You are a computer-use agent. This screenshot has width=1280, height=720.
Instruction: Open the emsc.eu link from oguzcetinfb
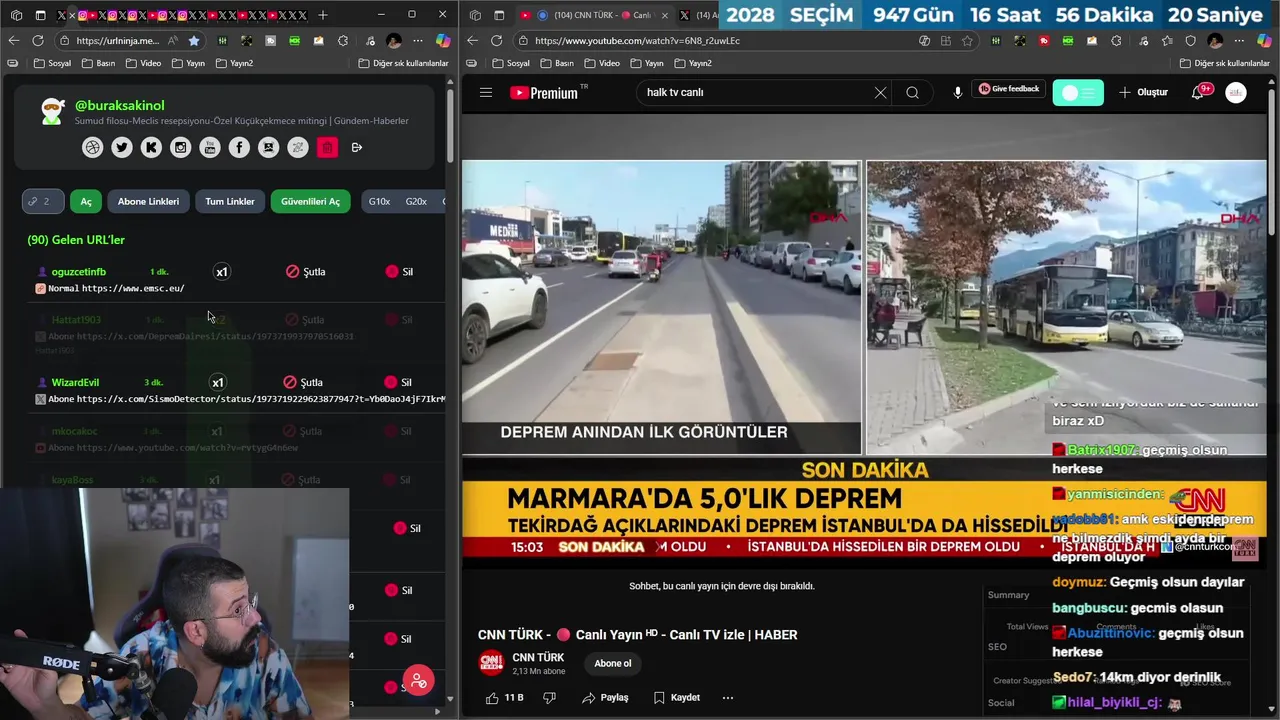pyautogui.click(x=133, y=288)
